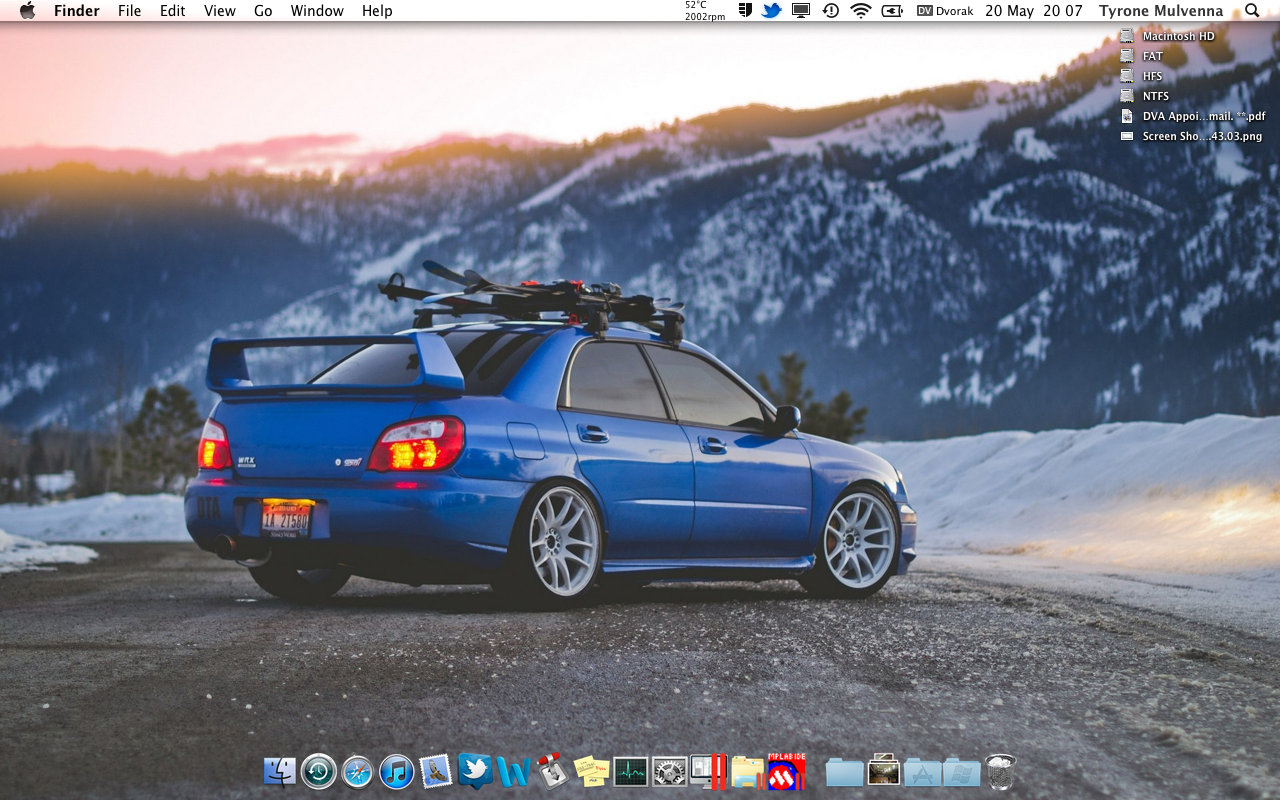Launch Activity Monitor from the Dock
Screen dimensions: 1280x800
point(630,772)
